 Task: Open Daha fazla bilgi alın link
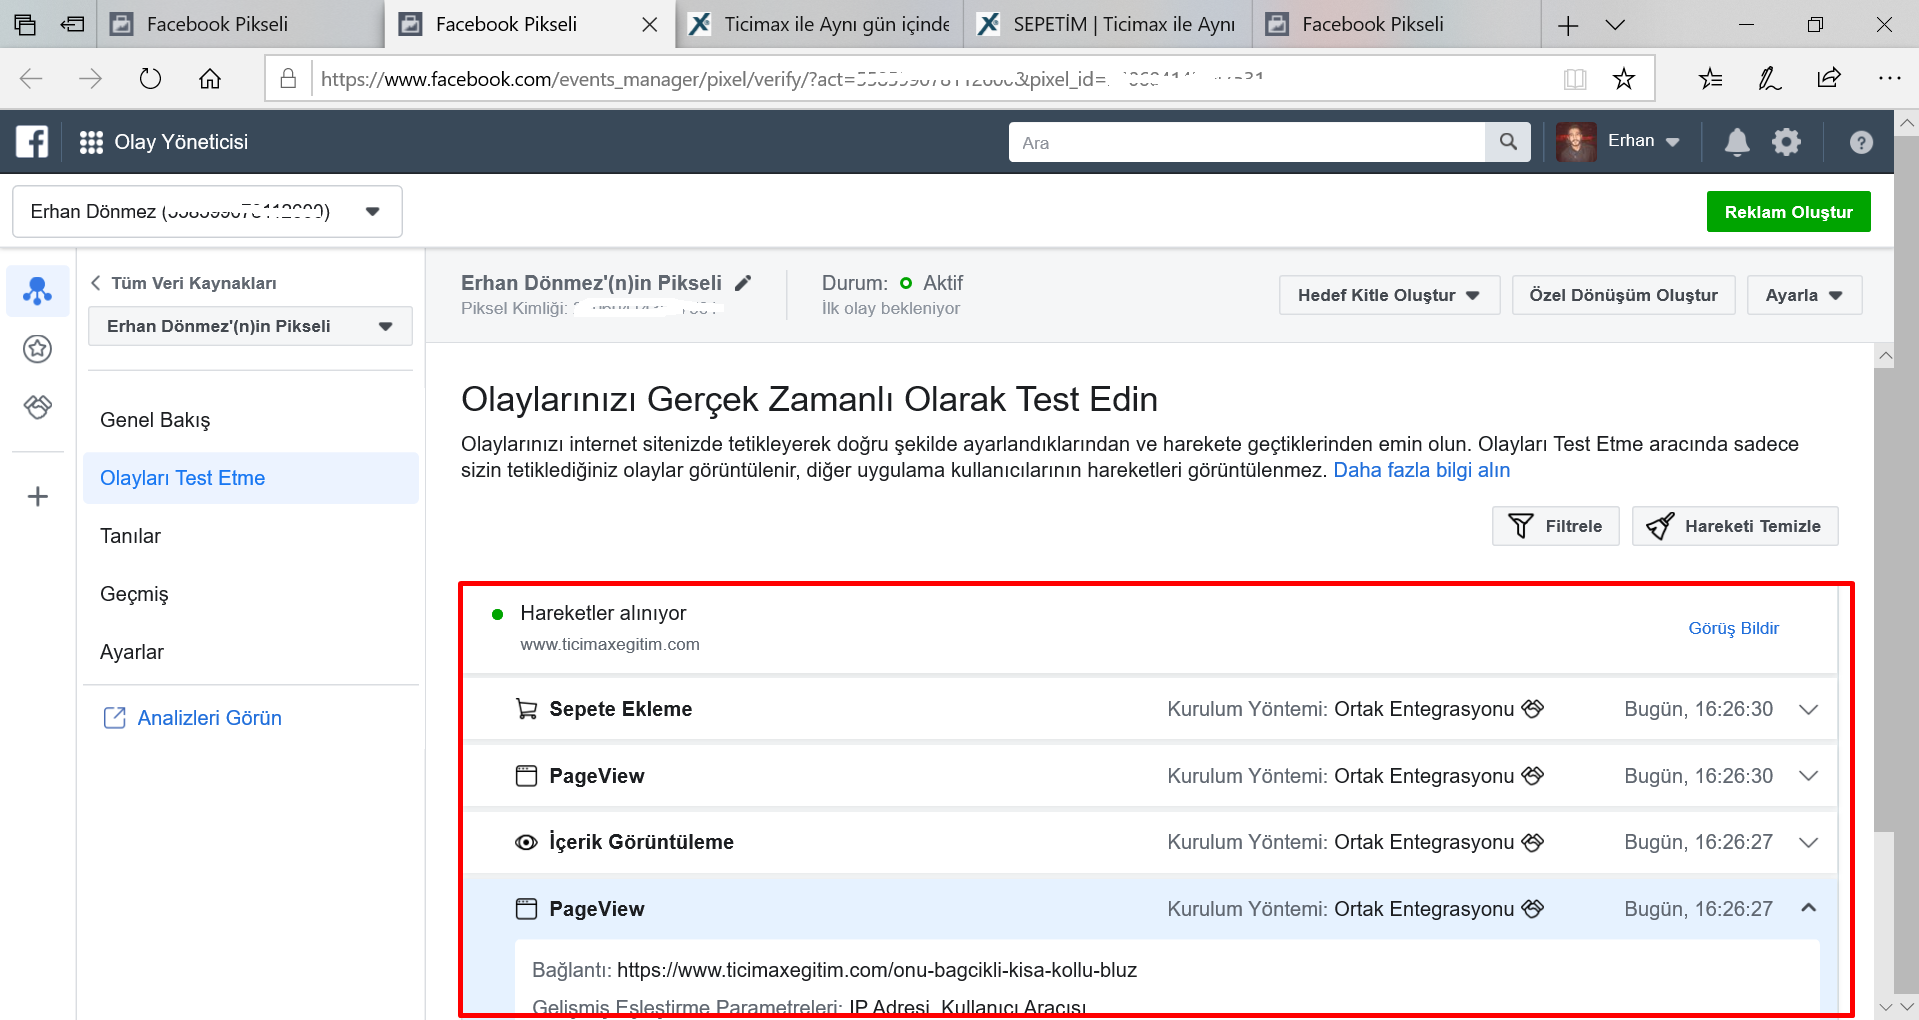pos(1421,470)
